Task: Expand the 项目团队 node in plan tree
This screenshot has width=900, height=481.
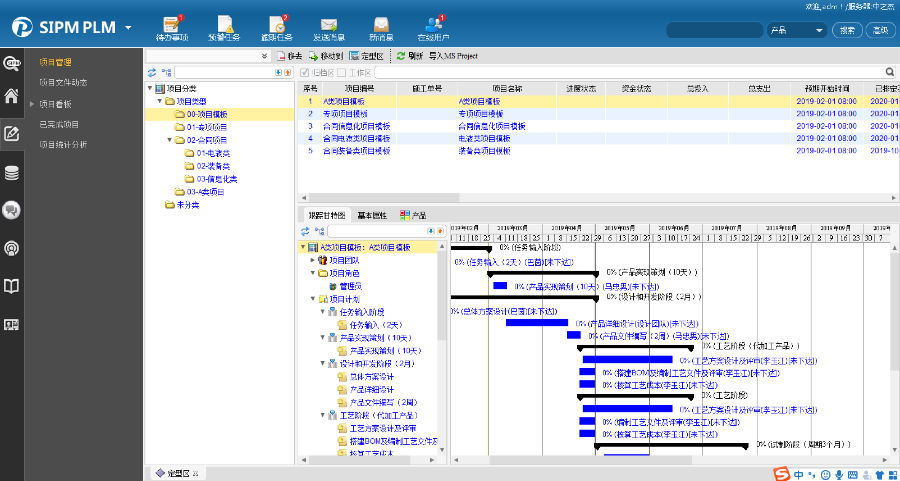Action: coord(312,260)
